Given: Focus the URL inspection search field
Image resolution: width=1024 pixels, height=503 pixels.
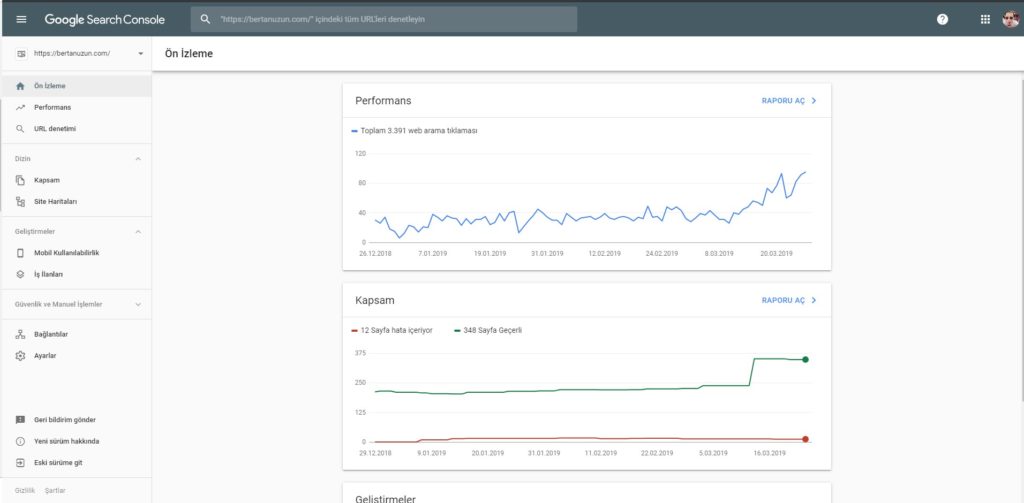Looking at the screenshot, I should click(384, 20).
